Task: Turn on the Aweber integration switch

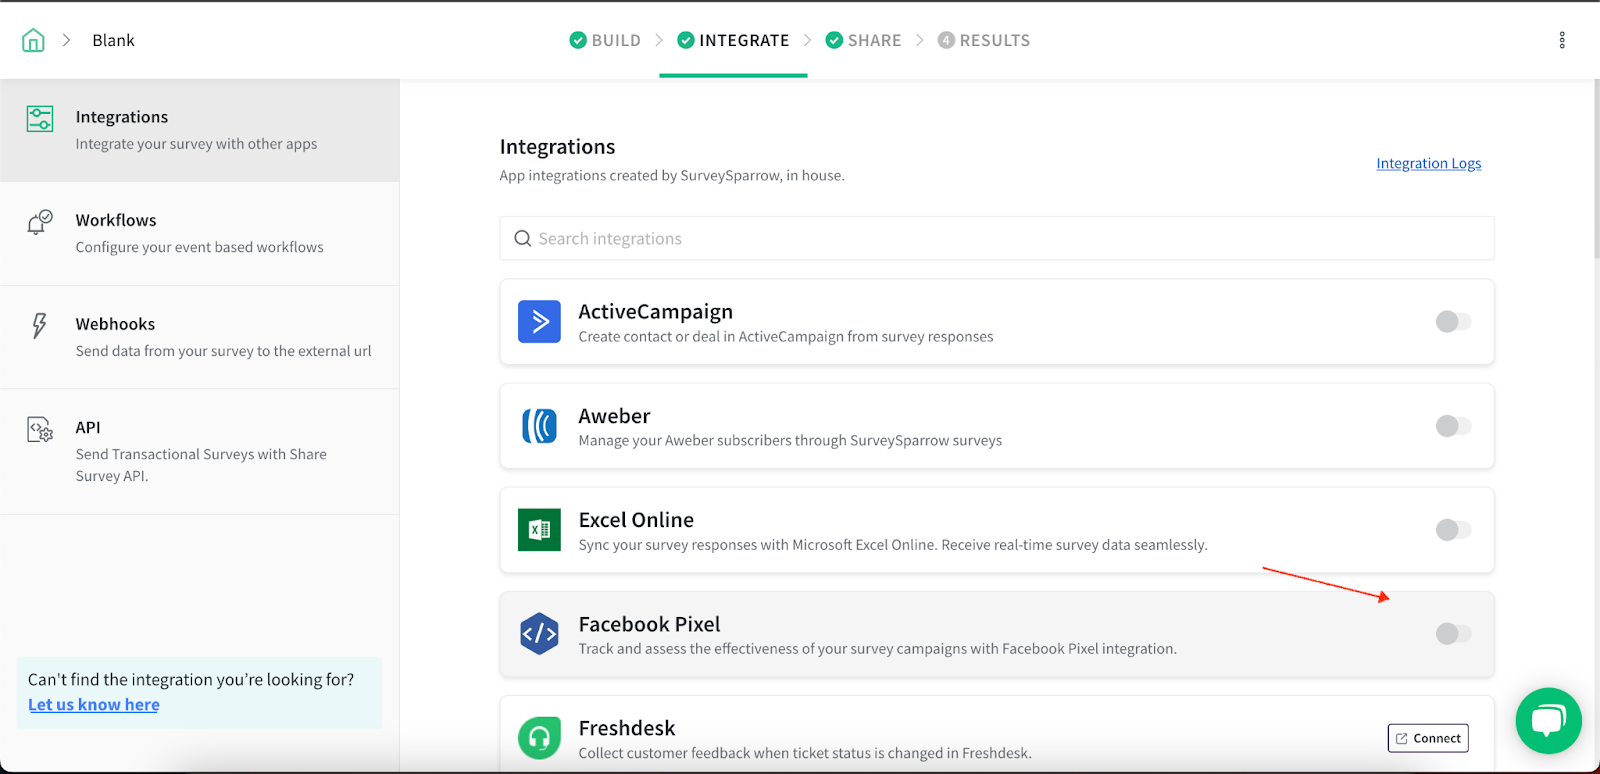Action: pos(1453,426)
